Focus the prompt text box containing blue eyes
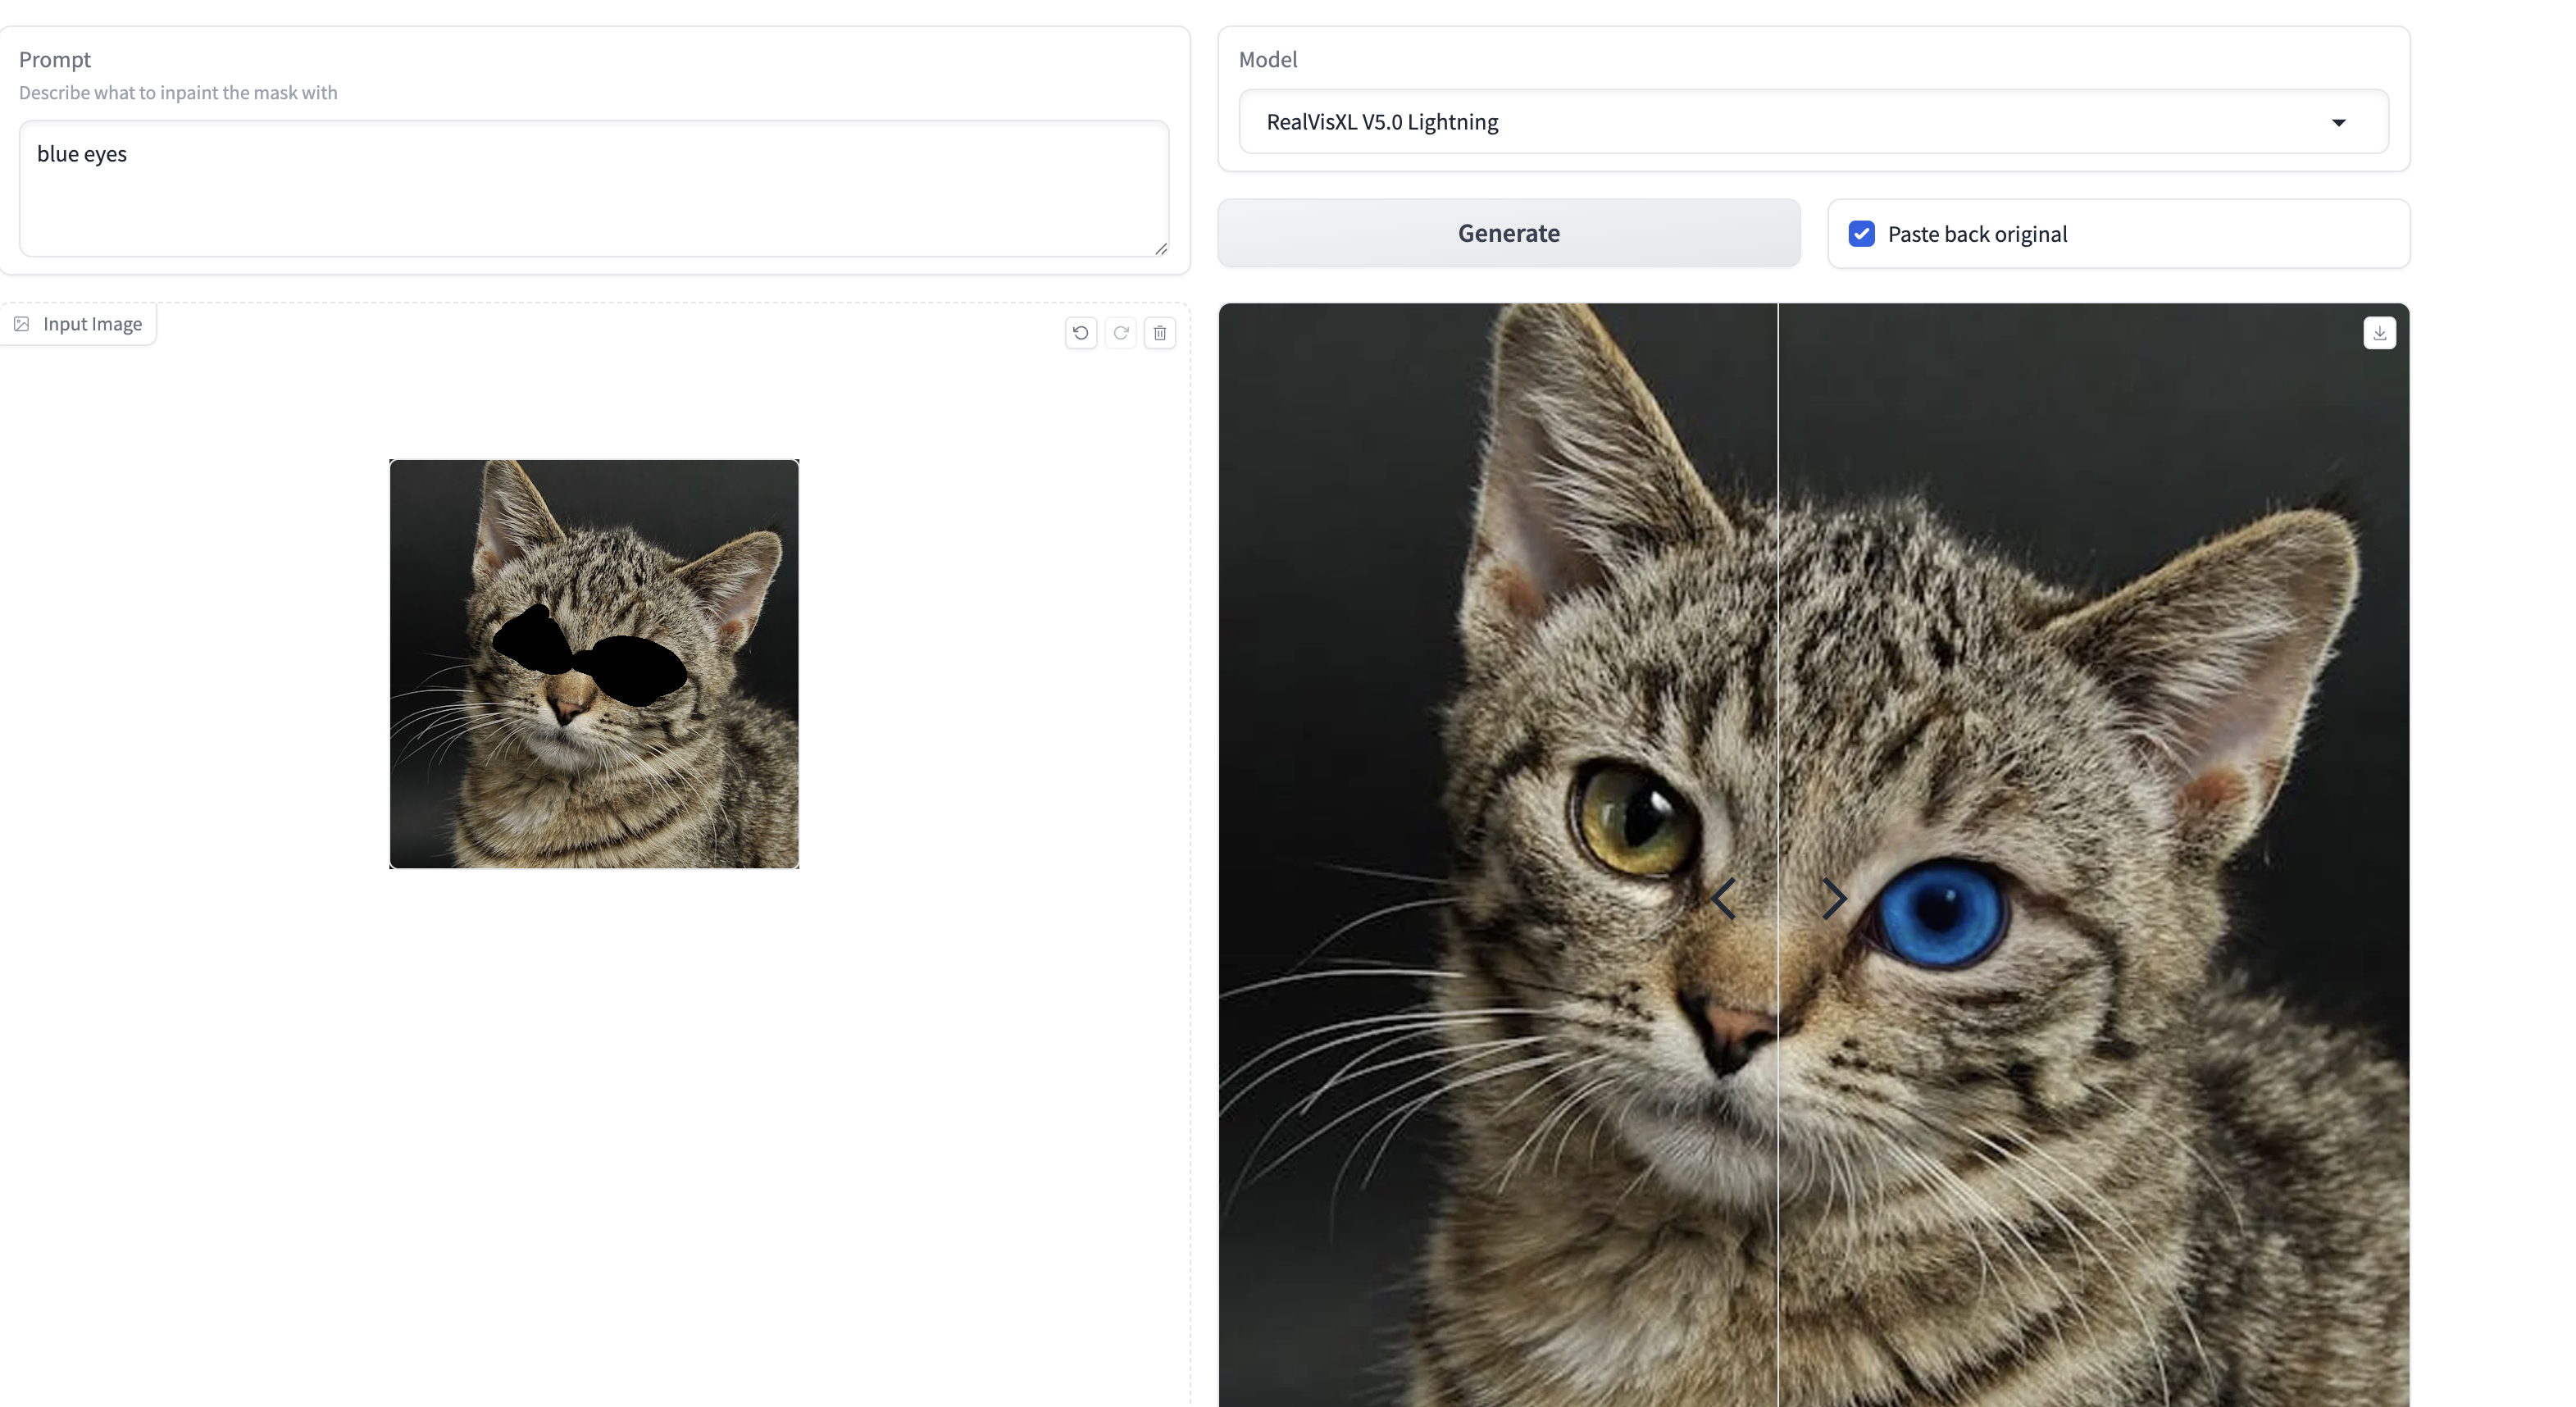 click(x=594, y=189)
